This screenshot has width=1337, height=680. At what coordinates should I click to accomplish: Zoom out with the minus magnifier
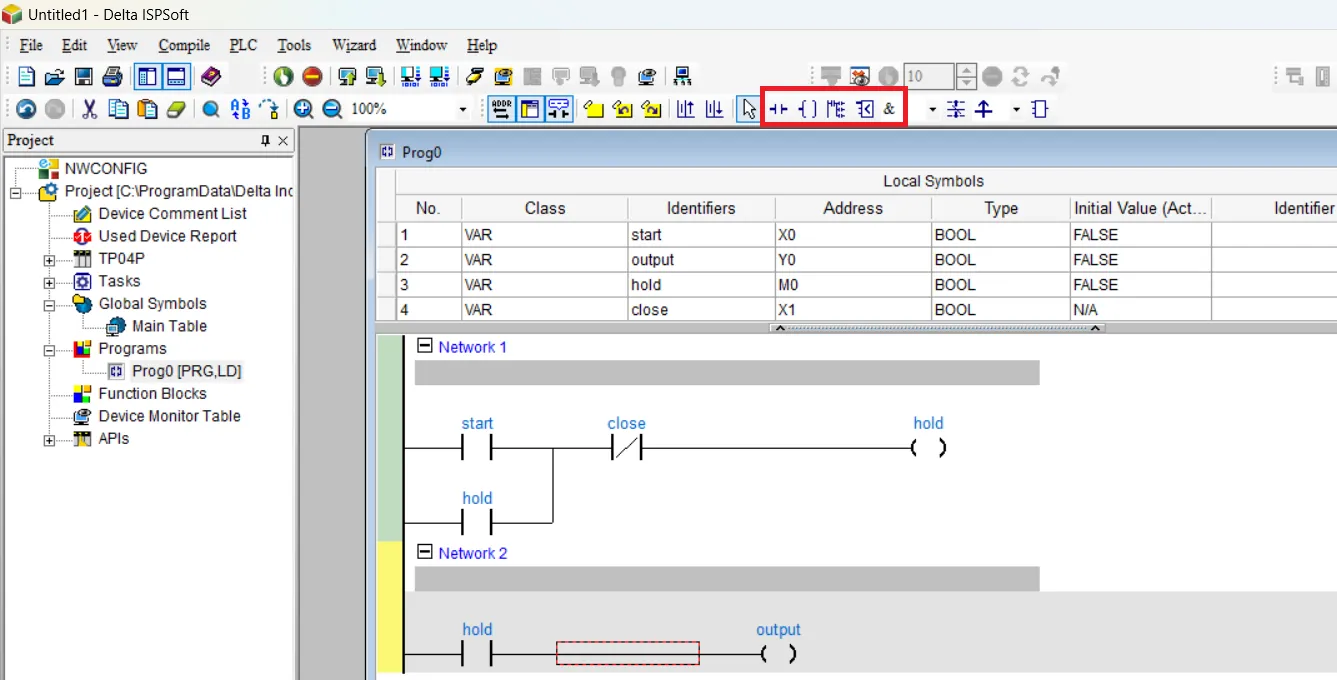(332, 109)
